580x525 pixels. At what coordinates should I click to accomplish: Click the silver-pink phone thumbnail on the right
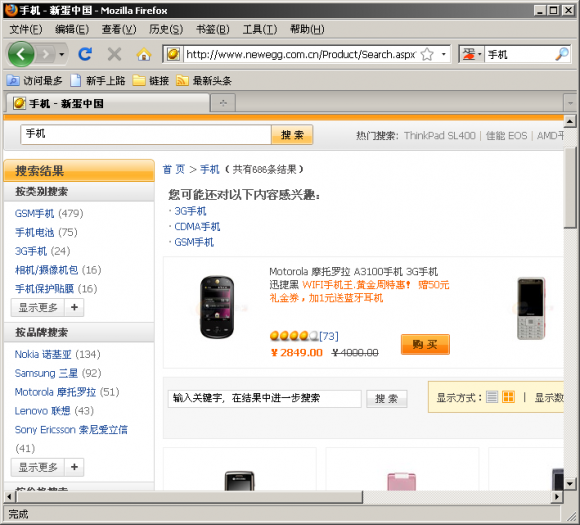(531, 308)
